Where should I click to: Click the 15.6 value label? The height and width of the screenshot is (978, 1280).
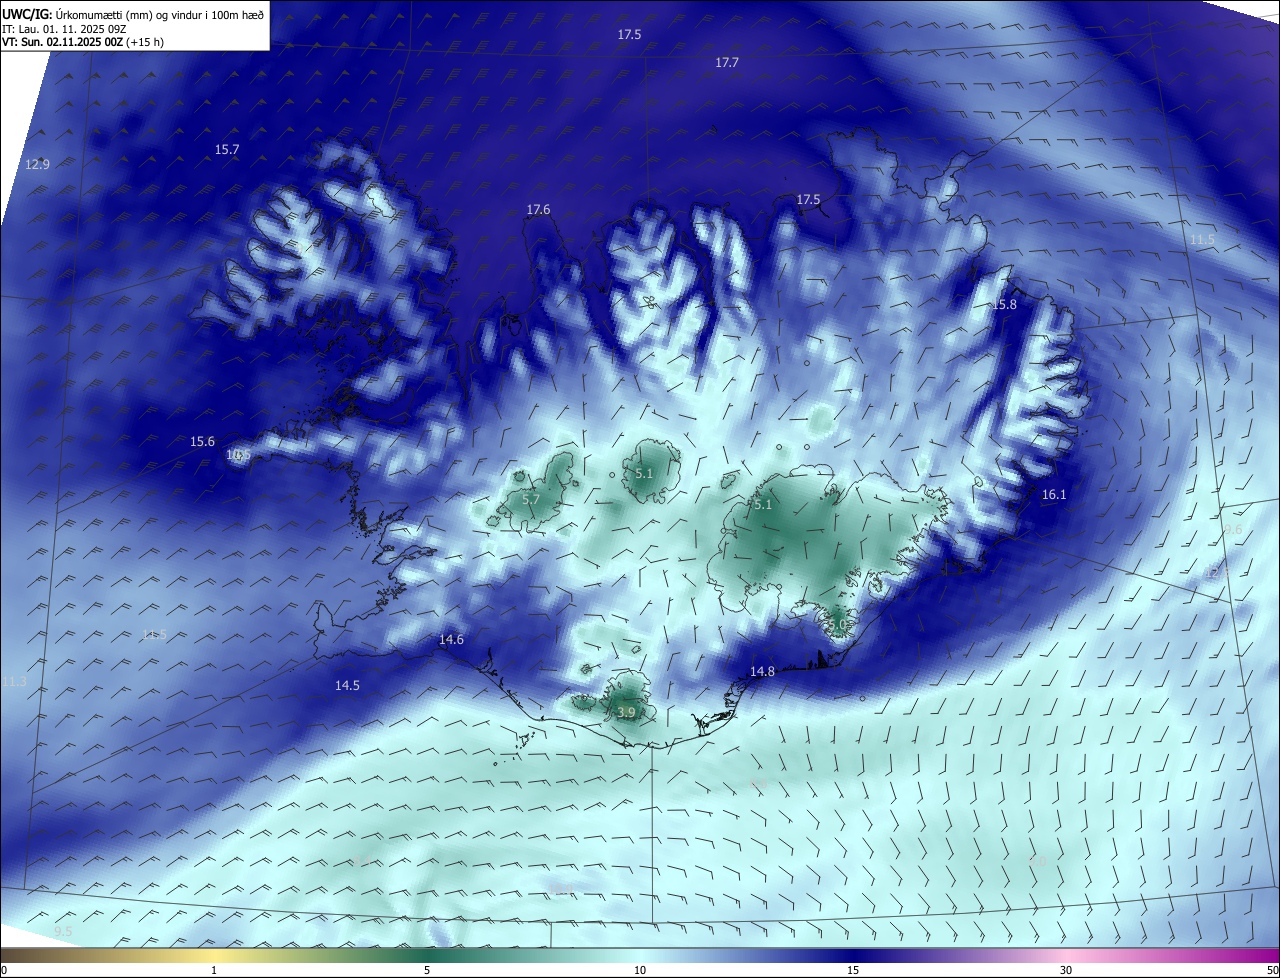(202, 441)
